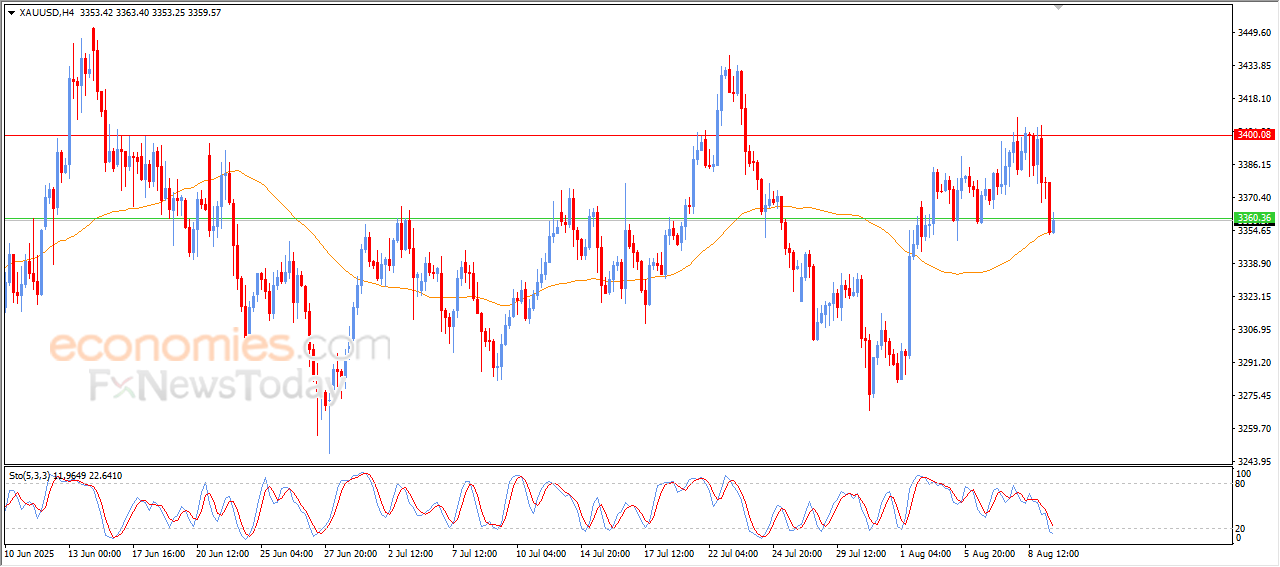The width and height of the screenshot is (1280, 567).
Task: Click the stochastic 80 level axis label
Action: pyautogui.click(x=1242, y=484)
